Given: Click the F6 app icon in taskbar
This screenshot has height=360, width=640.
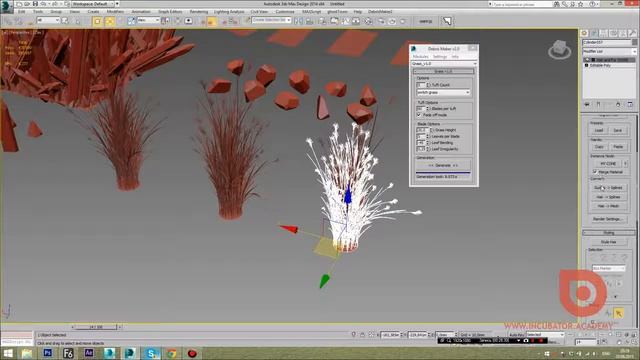Looking at the screenshot, I should (68, 353).
